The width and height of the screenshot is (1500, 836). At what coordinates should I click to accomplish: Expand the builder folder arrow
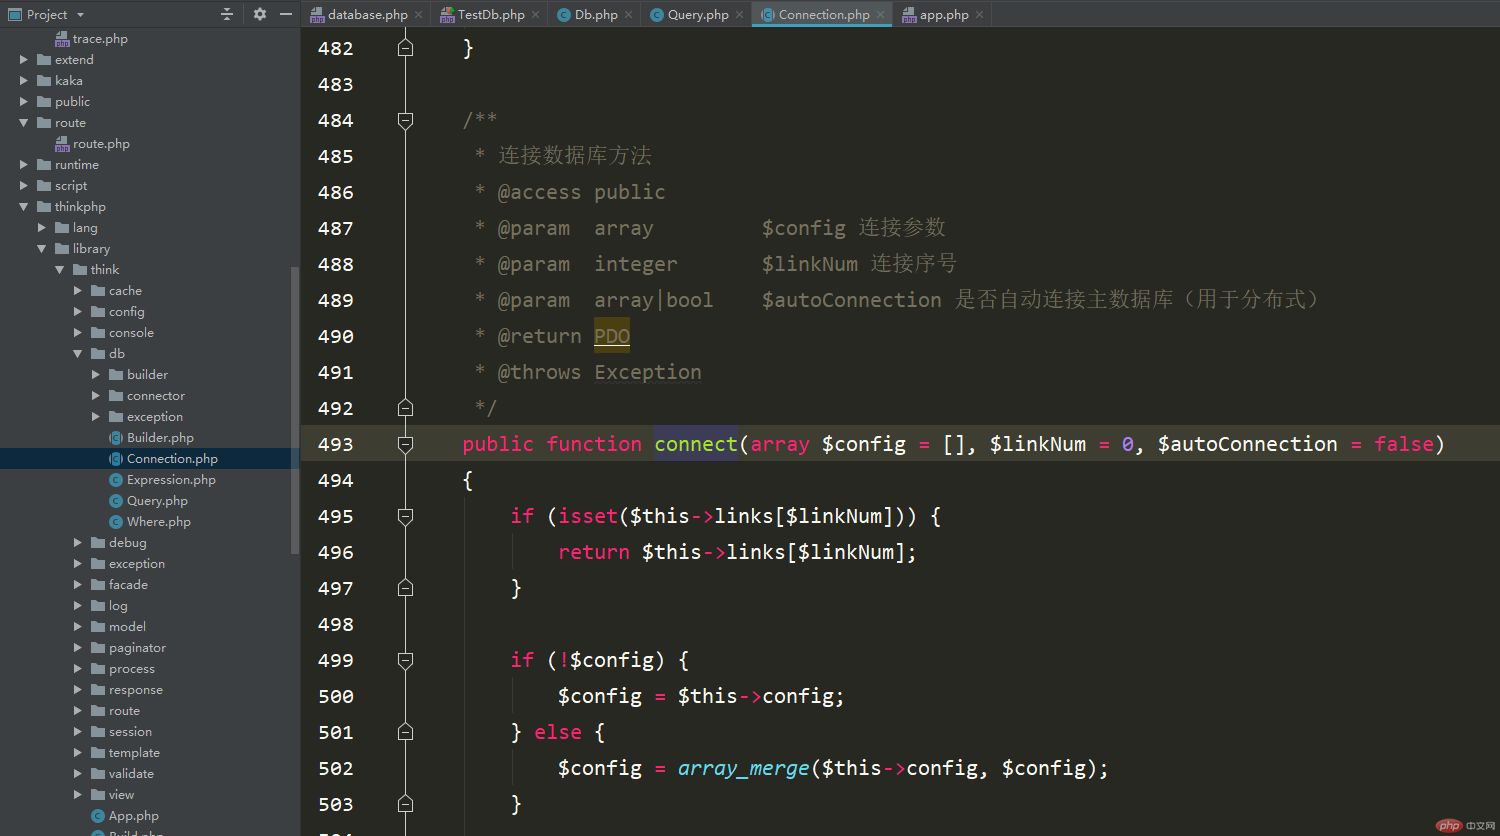[96, 375]
